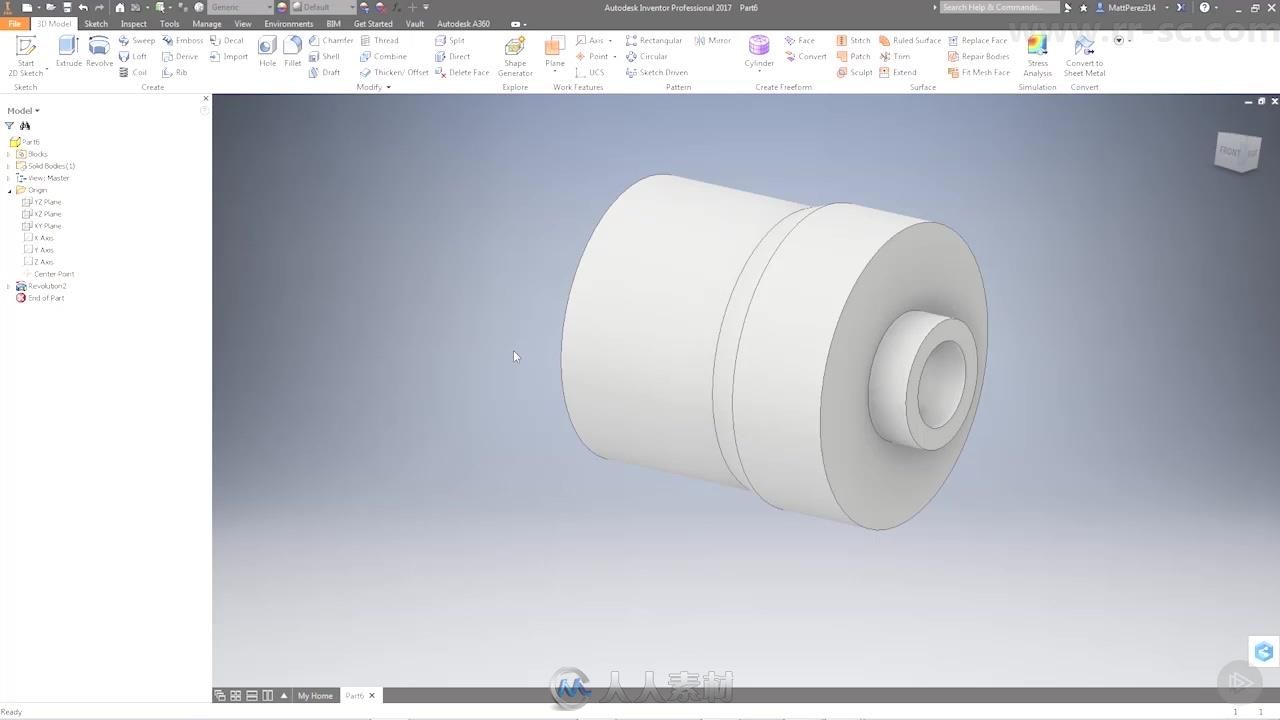
Task: Close the Part6 document tab
Action: tap(372, 696)
